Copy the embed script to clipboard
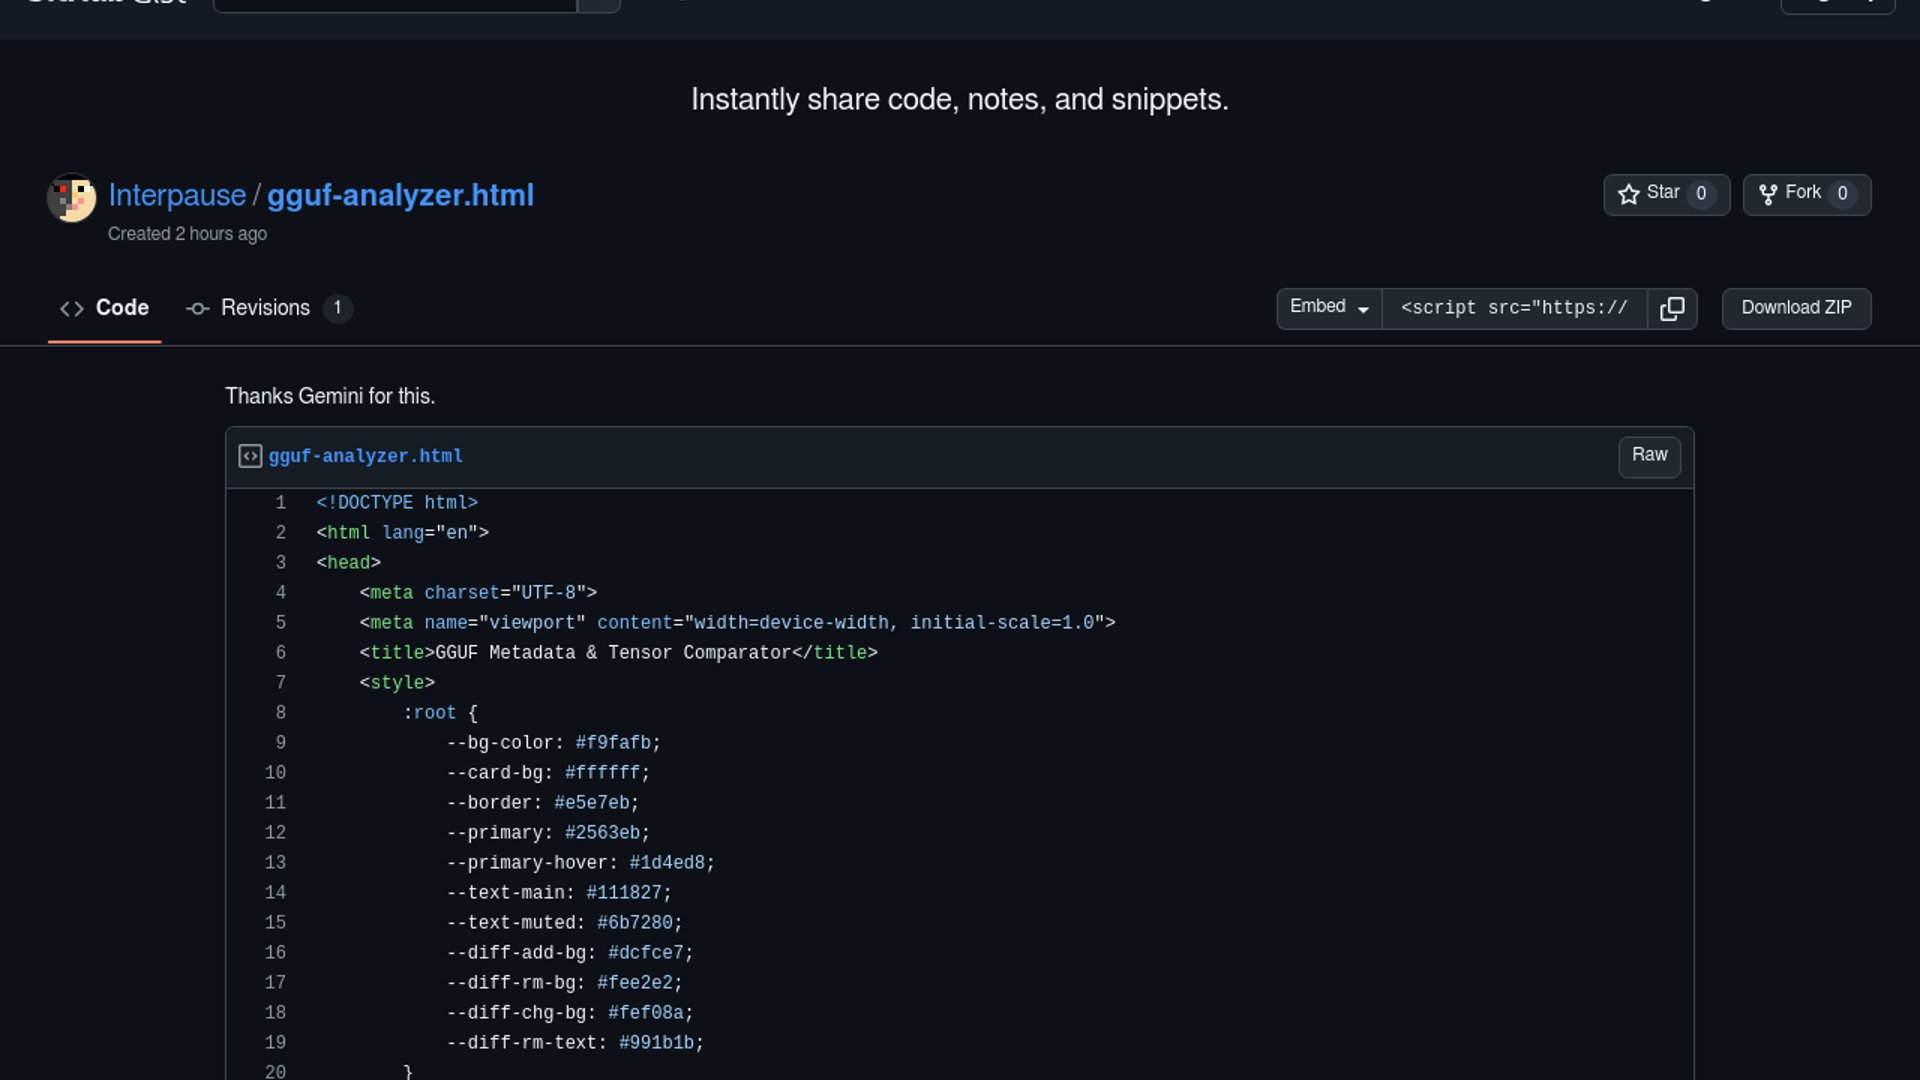The image size is (1920, 1080). [x=1672, y=309]
